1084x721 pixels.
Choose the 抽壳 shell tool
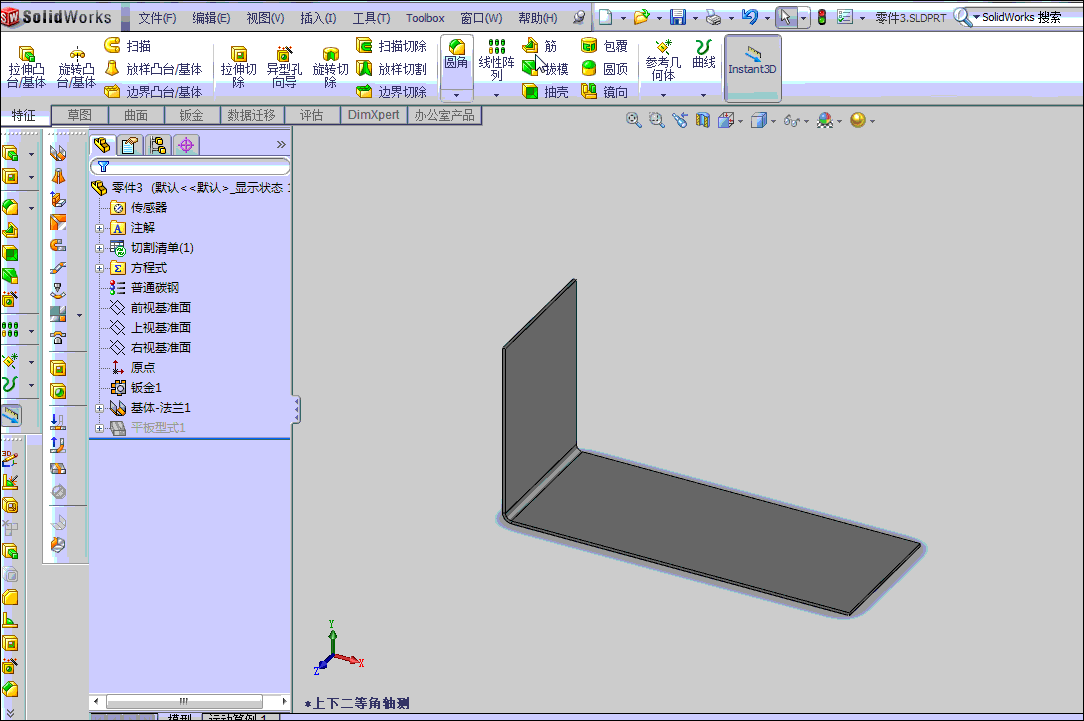(x=545, y=91)
